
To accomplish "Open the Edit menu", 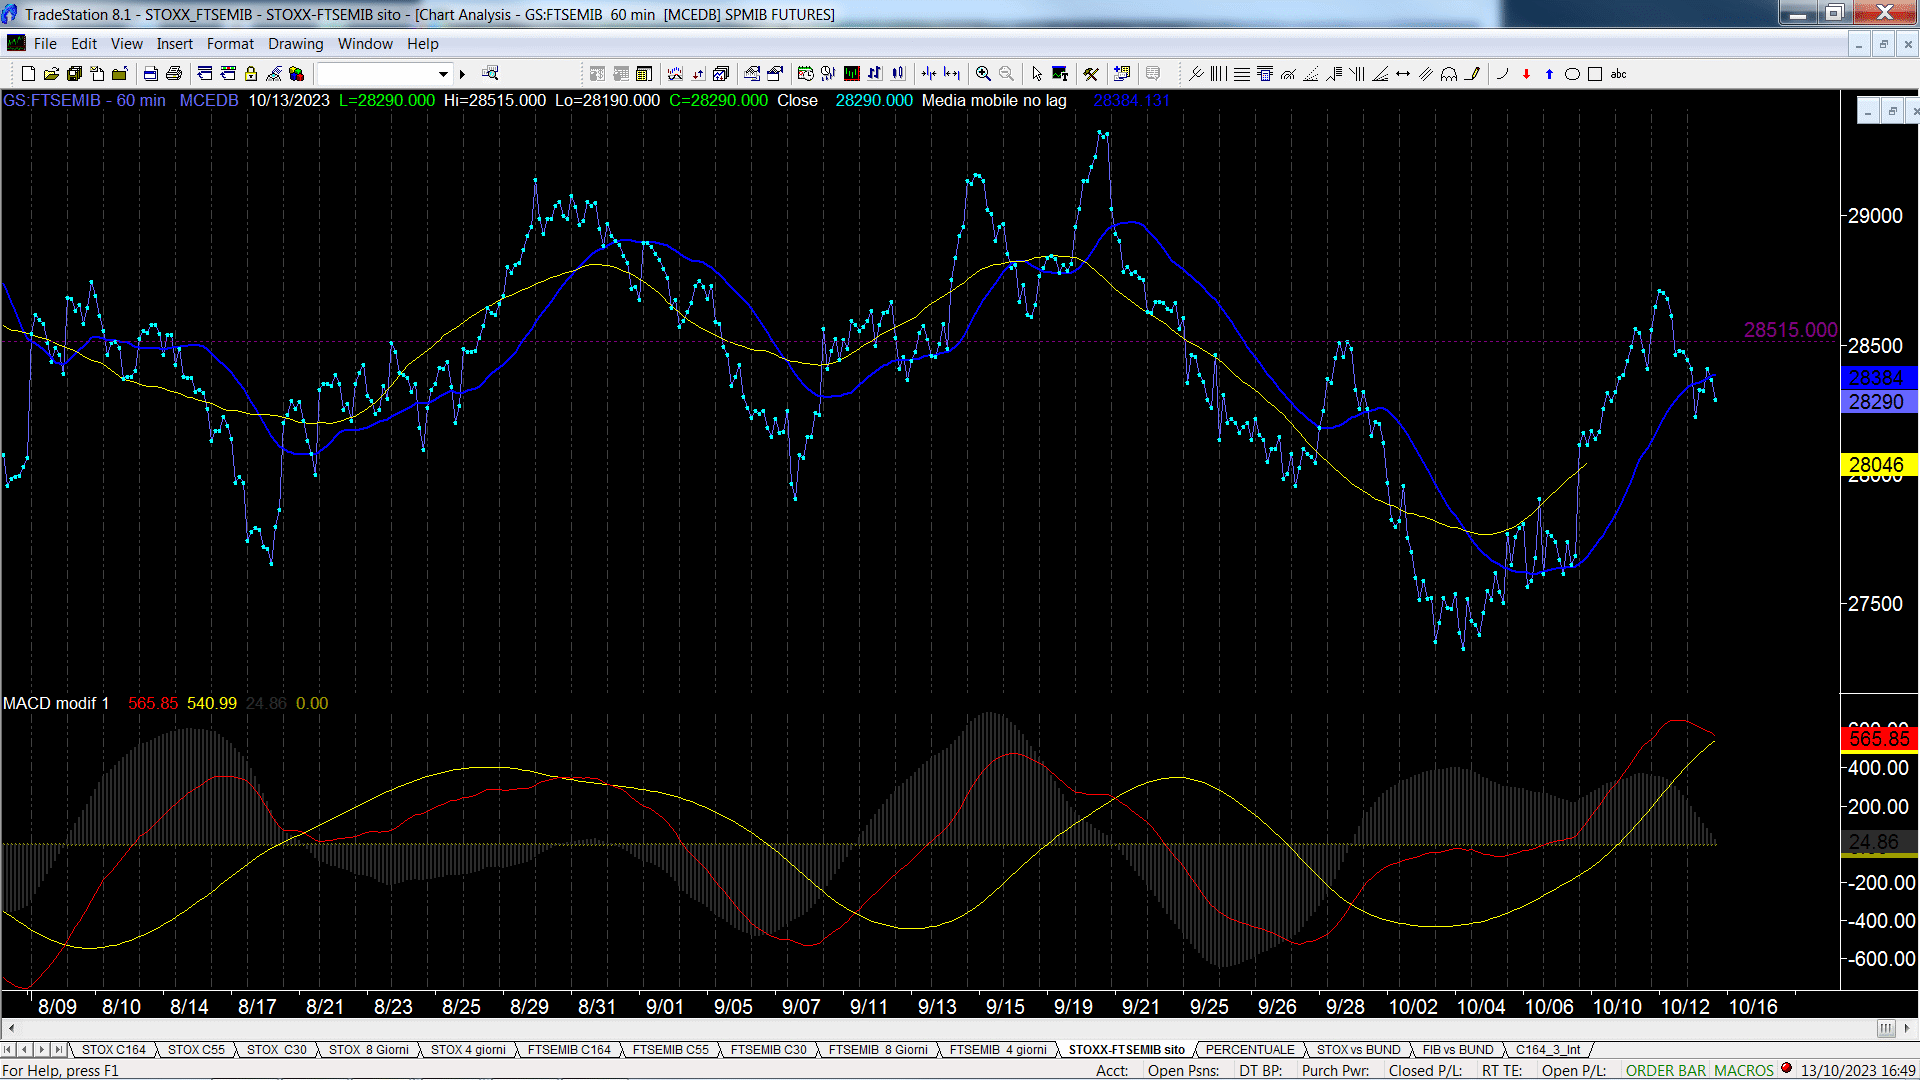I will point(84,44).
